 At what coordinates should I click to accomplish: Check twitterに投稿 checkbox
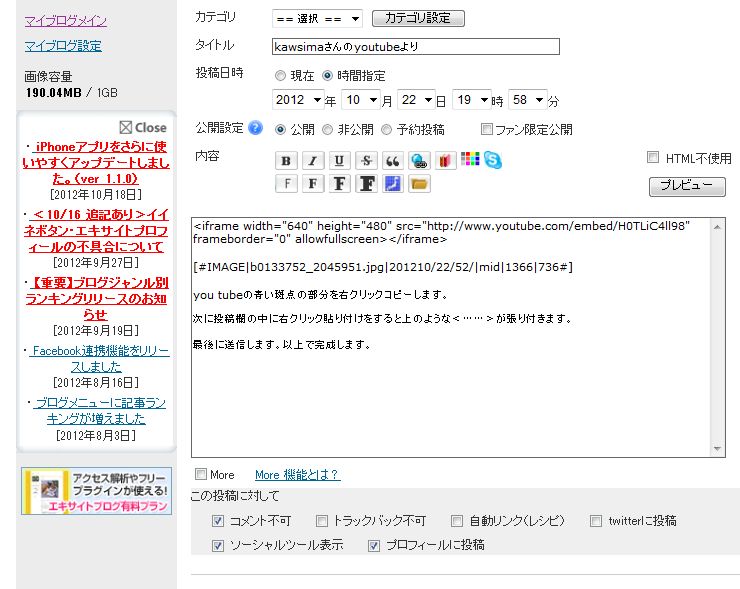pos(596,521)
